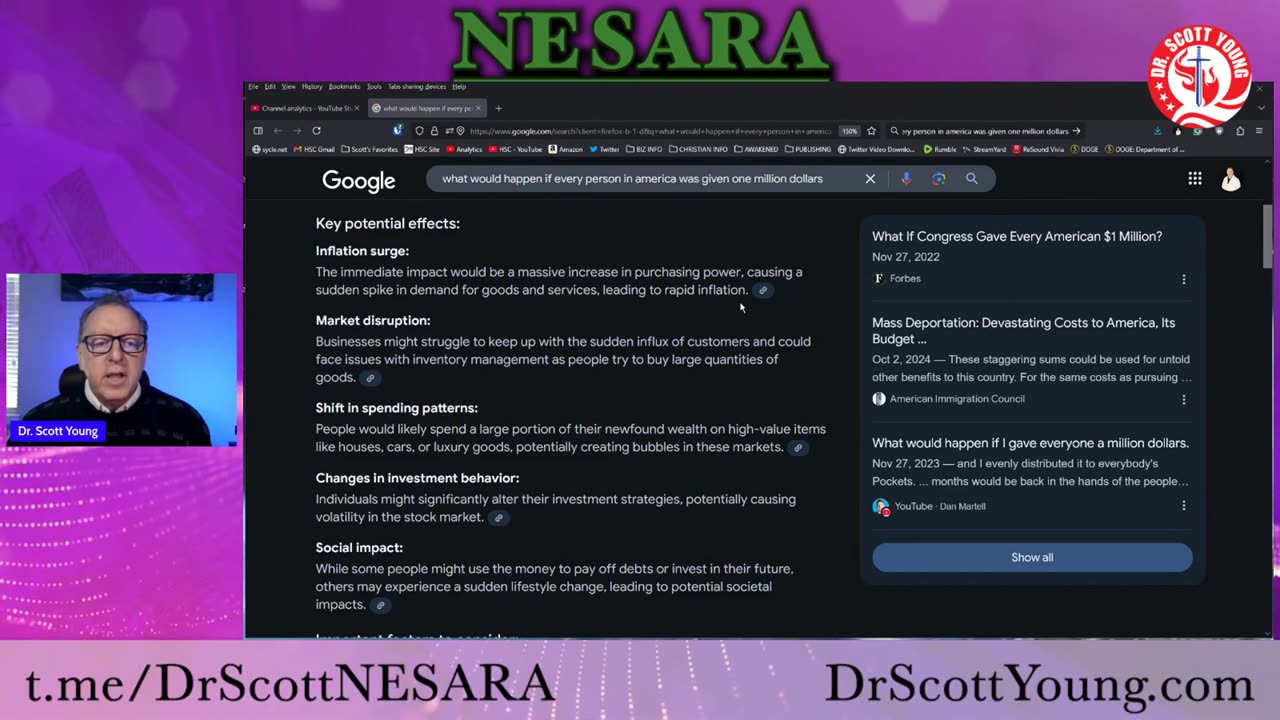The height and width of the screenshot is (720, 1280).
Task: Reload the page in Firefox toolbar
Action: click(316, 131)
